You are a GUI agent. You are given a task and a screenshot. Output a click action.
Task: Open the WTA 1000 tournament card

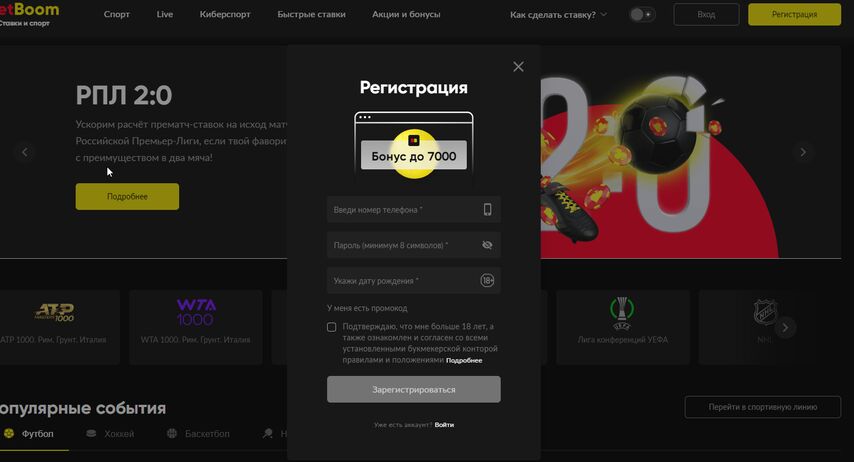(196, 327)
